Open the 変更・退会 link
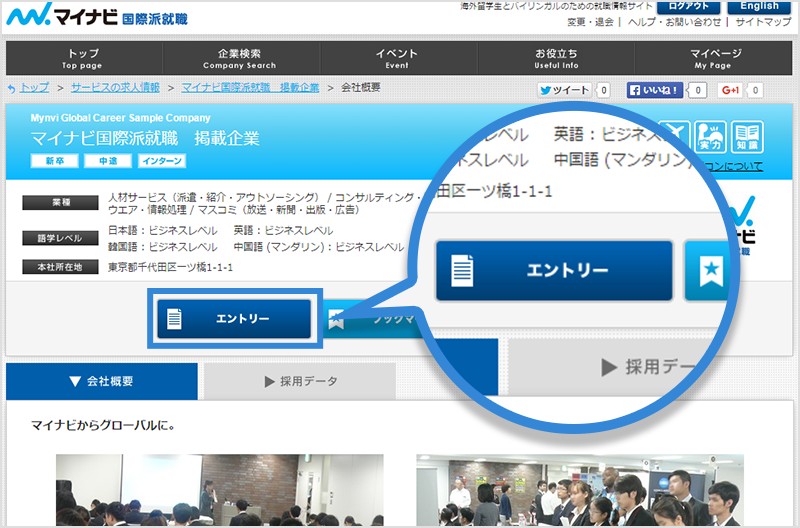Screen dimensions: 800x528 point(590,22)
